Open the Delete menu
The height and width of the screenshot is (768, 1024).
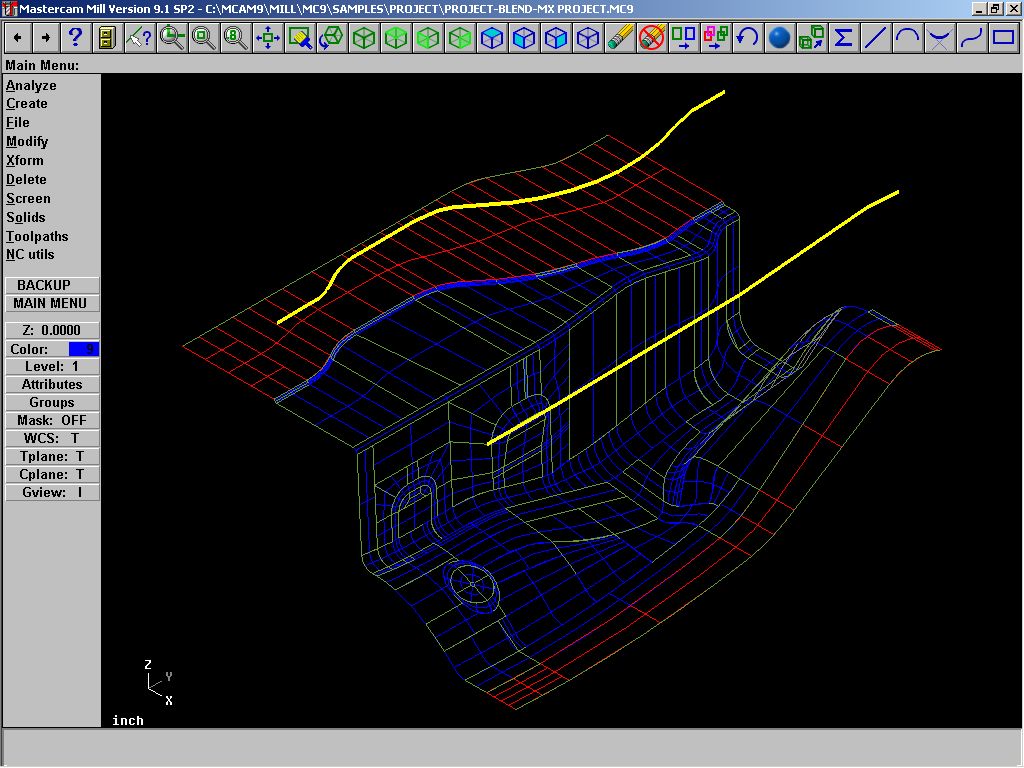26,179
